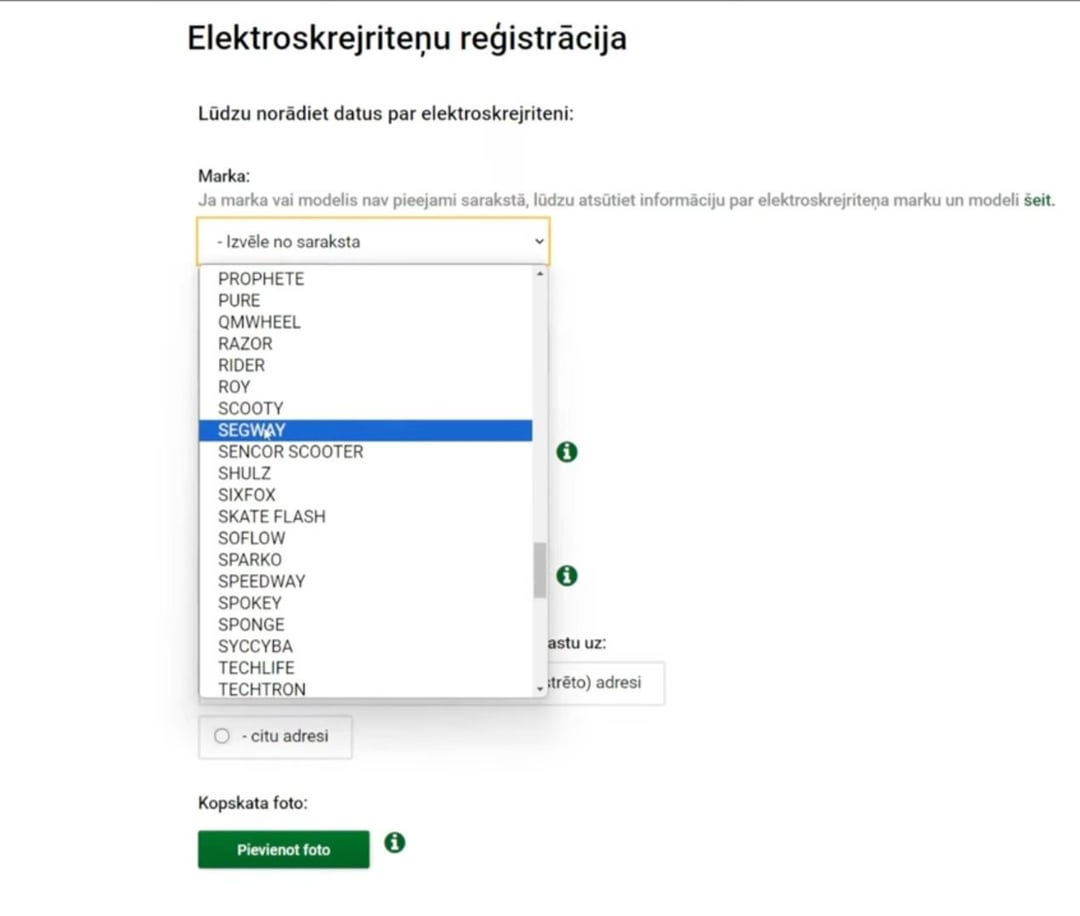This screenshot has width=1080, height=916.
Task: Select SKATE FLASH in the list
Action: pos(272,516)
